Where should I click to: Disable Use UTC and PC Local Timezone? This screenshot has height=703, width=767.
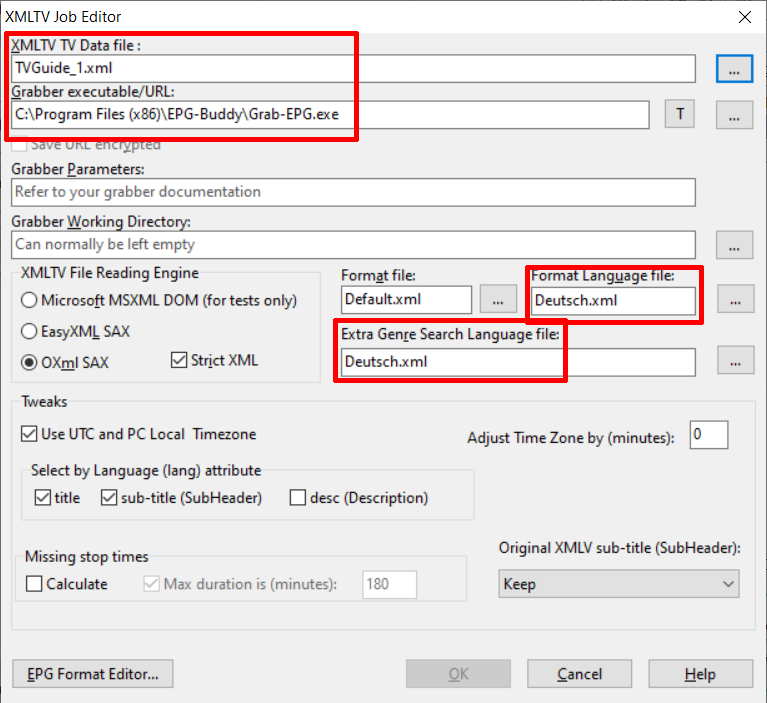pos(29,434)
